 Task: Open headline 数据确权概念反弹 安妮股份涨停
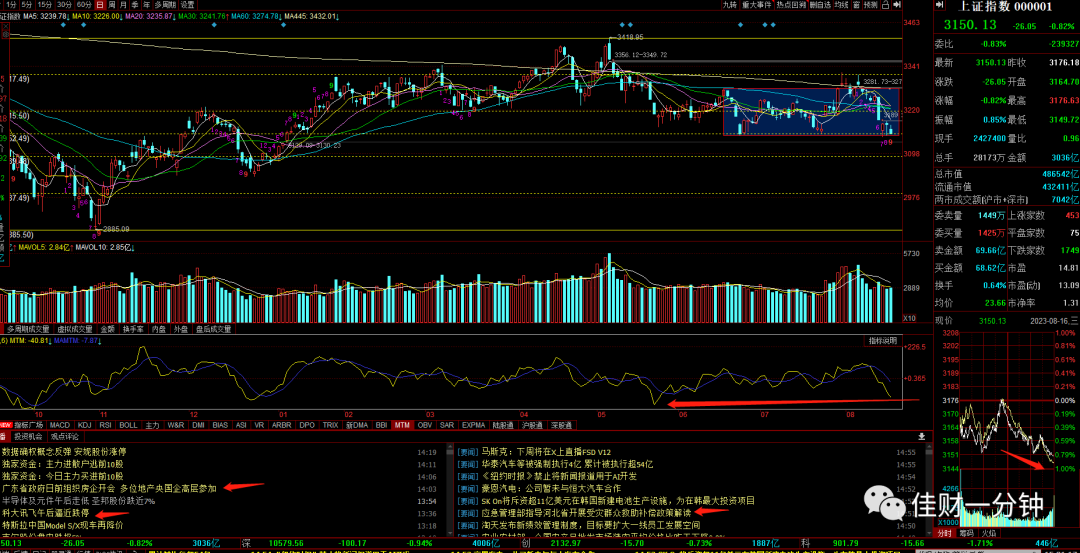(x=64, y=452)
